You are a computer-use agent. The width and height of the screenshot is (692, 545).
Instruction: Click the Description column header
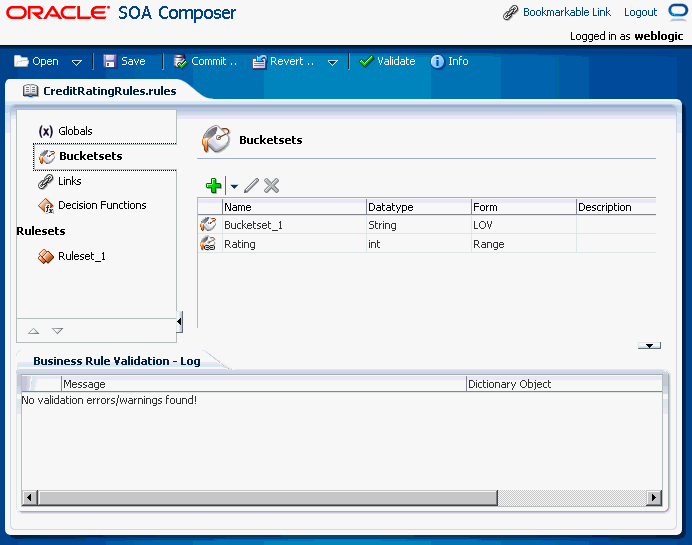pos(616,207)
